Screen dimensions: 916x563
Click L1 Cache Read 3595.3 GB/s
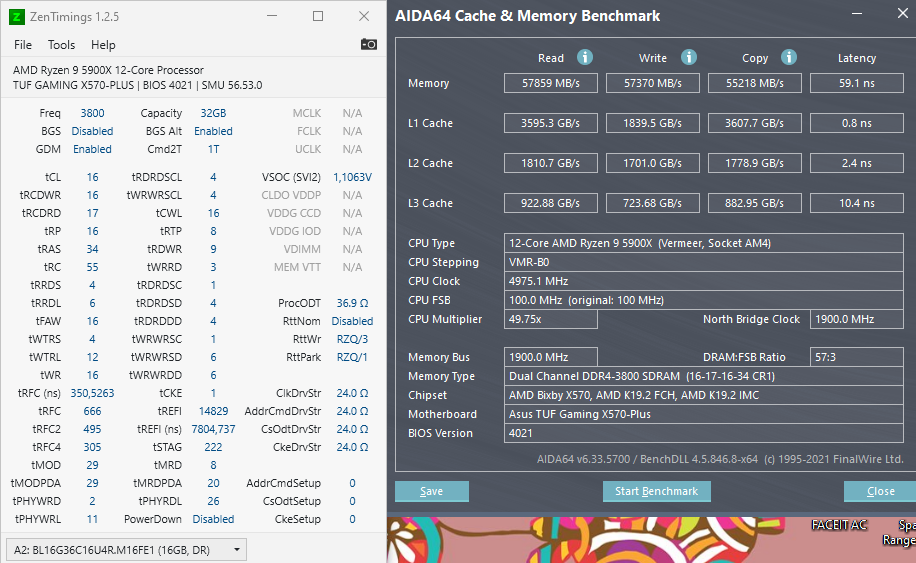coord(551,123)
